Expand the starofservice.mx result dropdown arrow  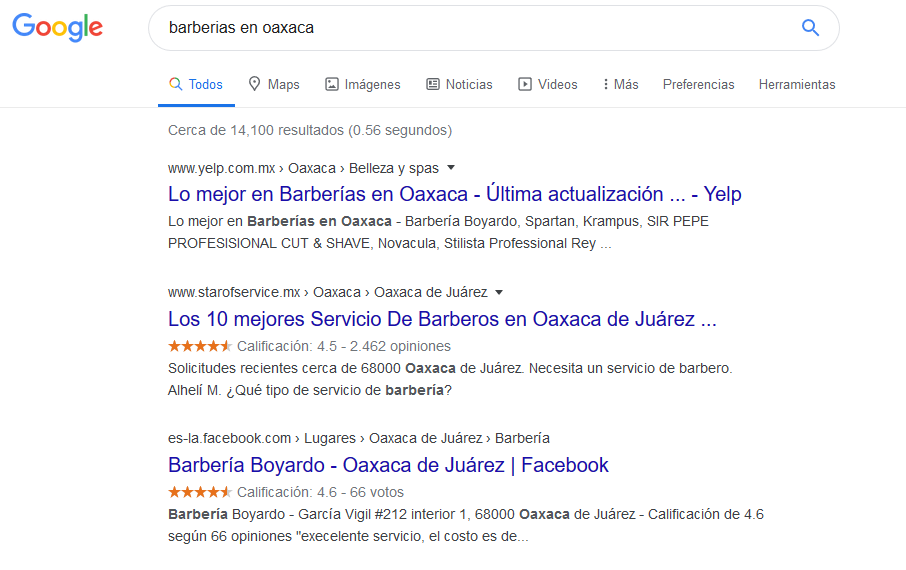[499, 293]
